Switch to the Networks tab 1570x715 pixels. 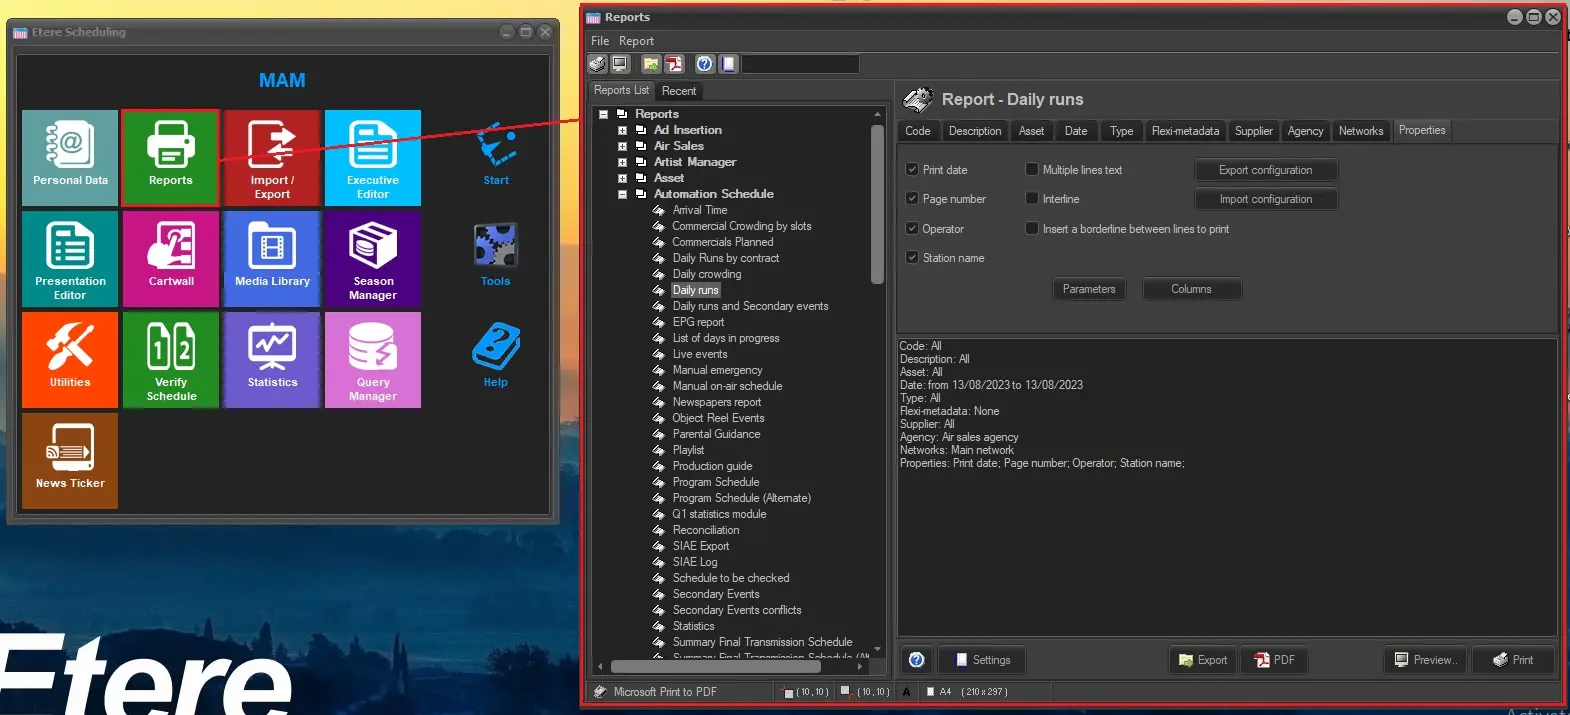(x=1360, y=131)
